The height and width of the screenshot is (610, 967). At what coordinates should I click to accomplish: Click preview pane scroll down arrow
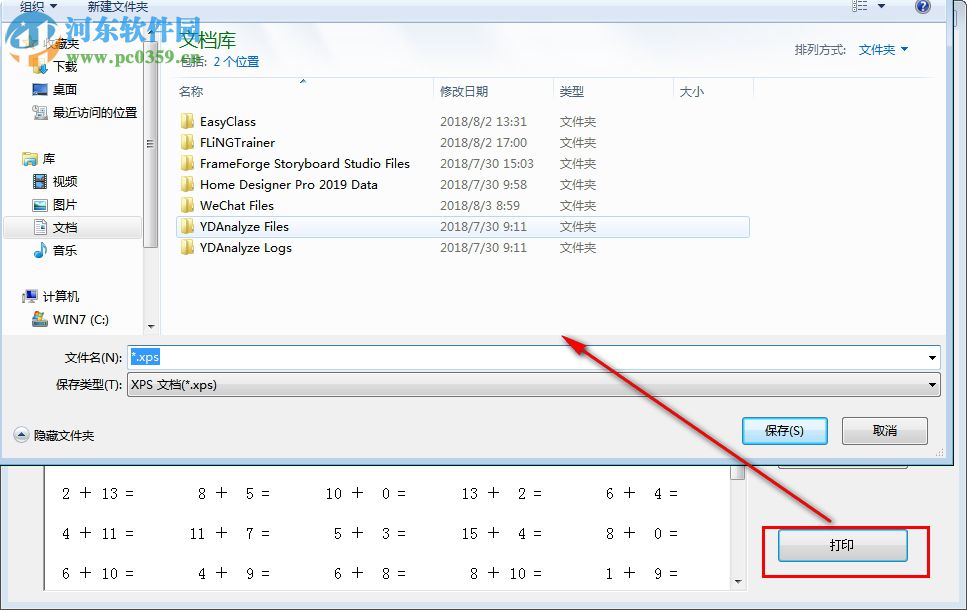[x=738, y=581]
